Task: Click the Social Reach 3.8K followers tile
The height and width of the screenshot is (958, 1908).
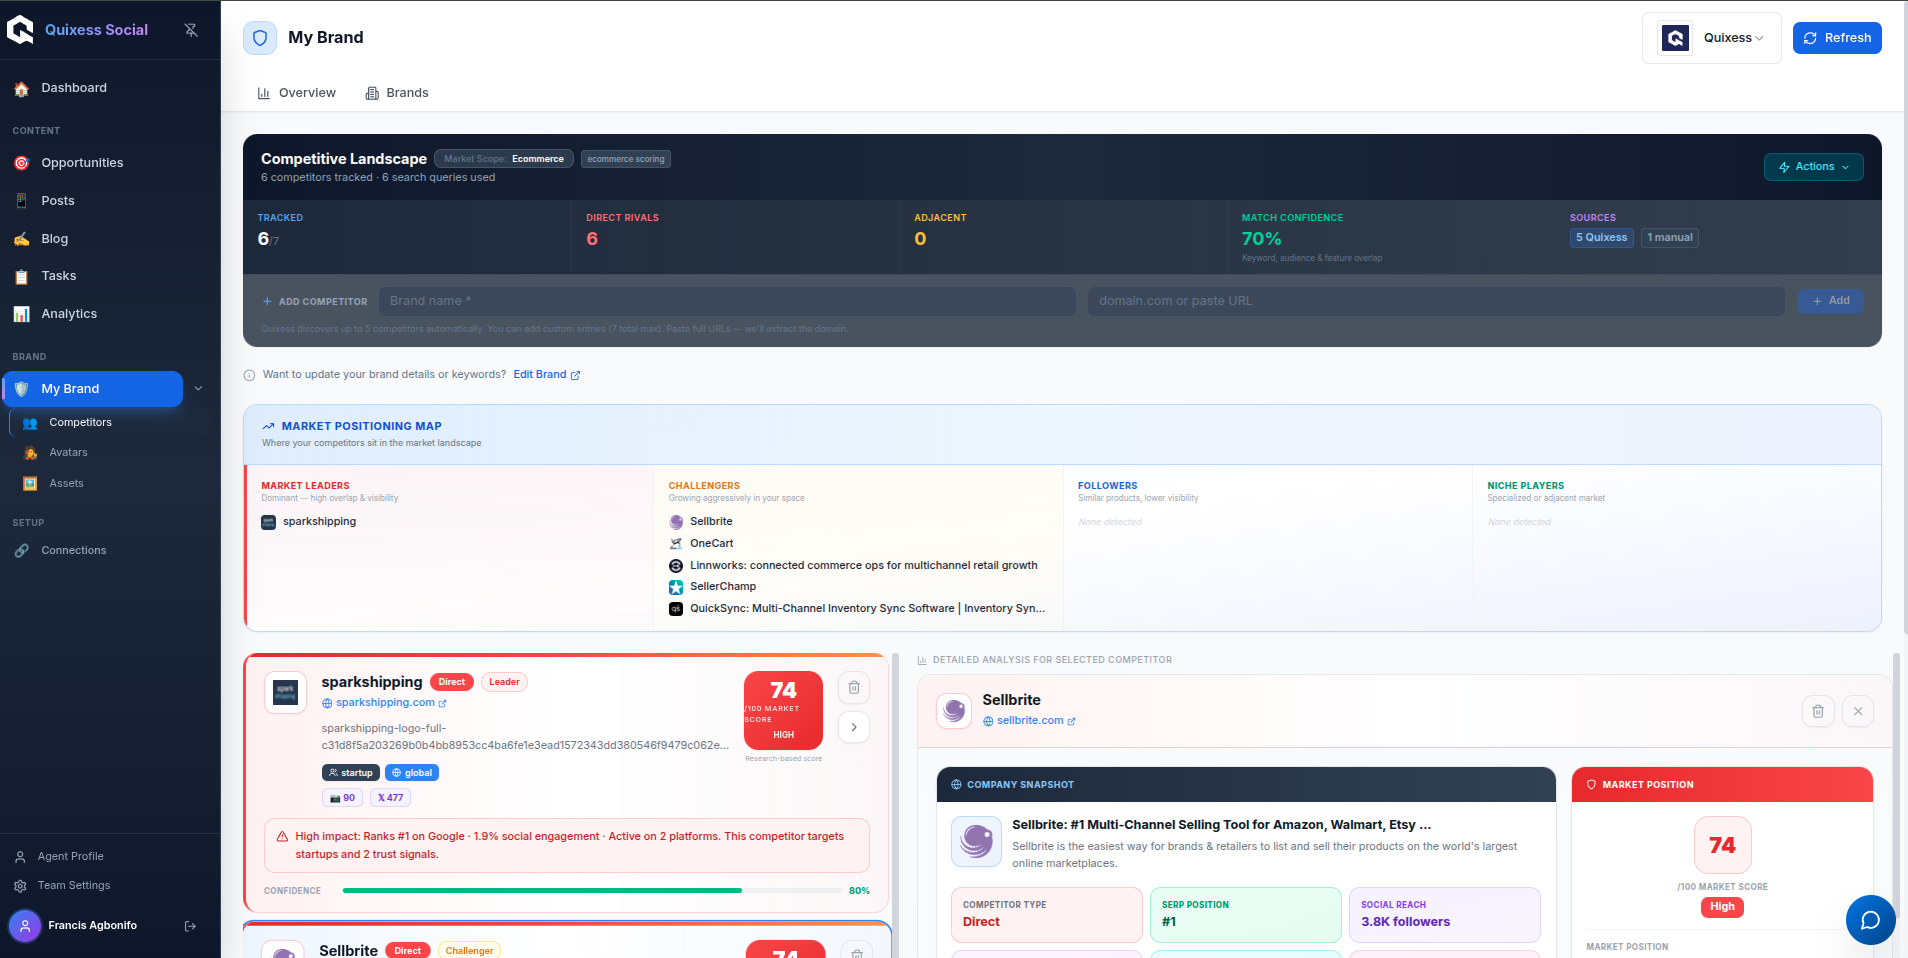Action: coord(1444,915)
